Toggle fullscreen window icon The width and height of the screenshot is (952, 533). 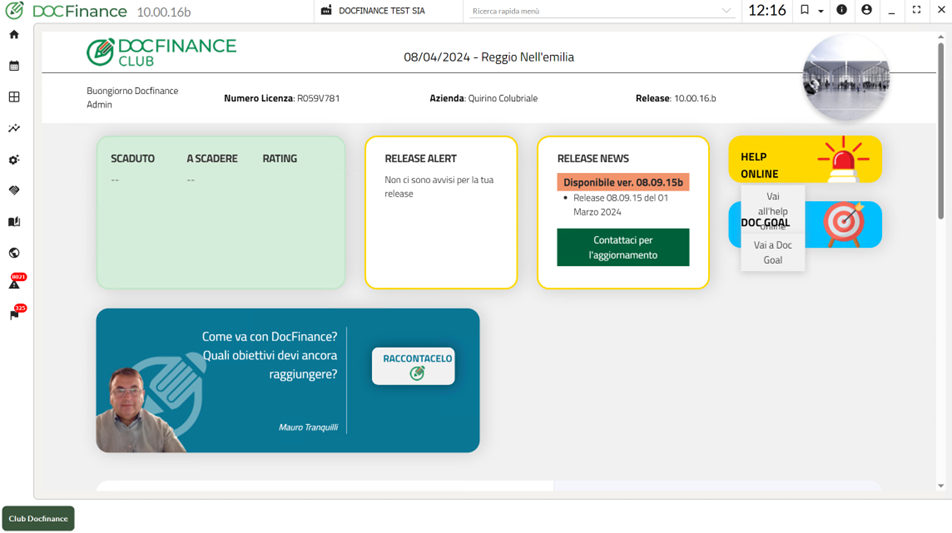coord(917,10)
